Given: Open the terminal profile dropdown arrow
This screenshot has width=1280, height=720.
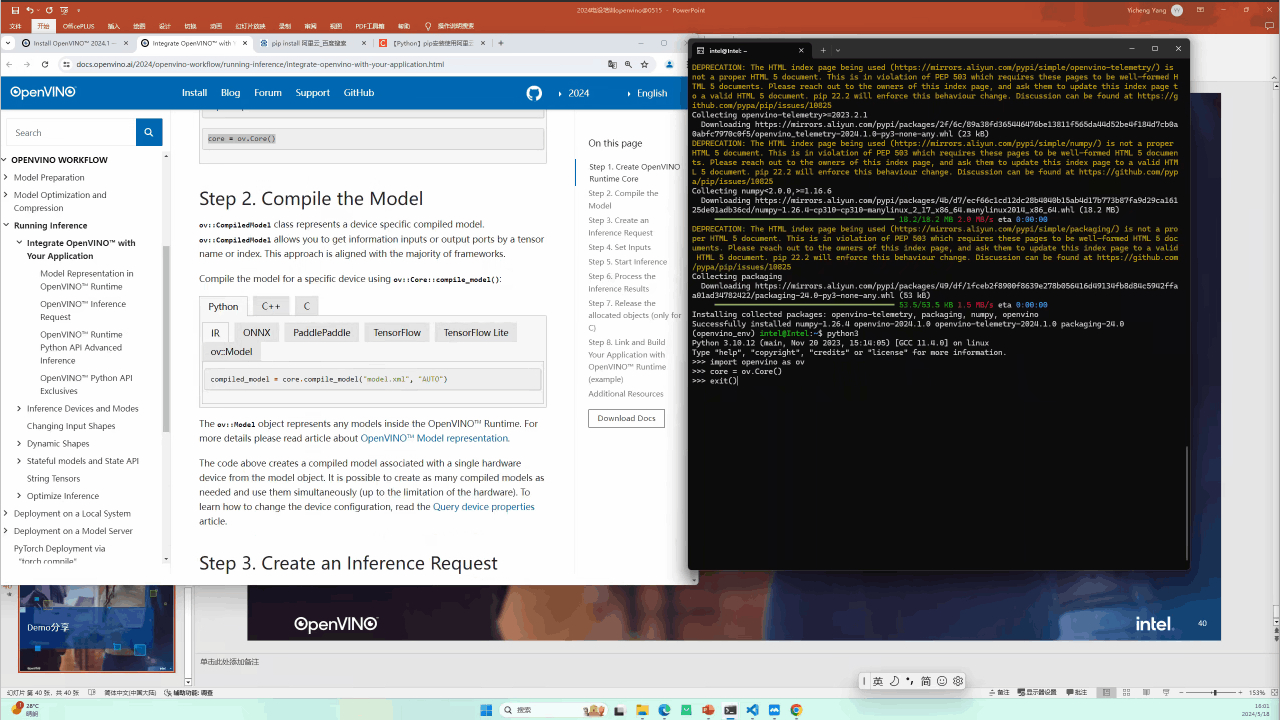Looking at the screenshot, I should (838, 50).
